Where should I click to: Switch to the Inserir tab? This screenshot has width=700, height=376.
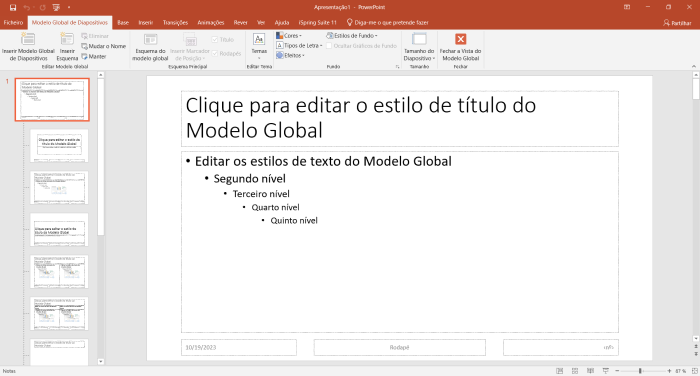coord(146,22)
